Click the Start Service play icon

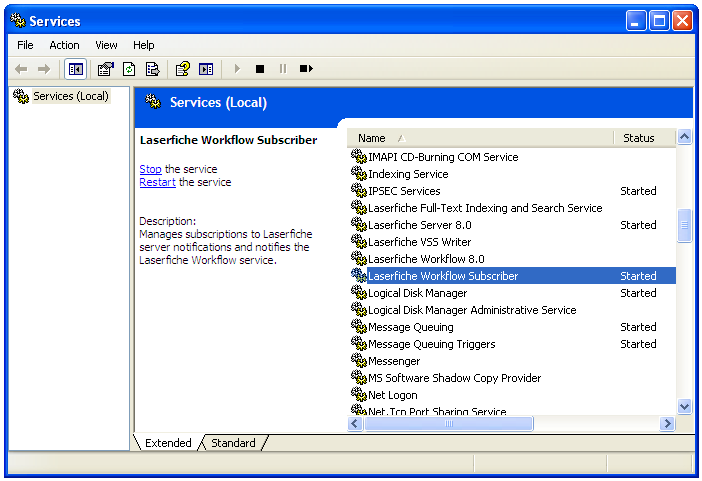(x=237, y=69)
